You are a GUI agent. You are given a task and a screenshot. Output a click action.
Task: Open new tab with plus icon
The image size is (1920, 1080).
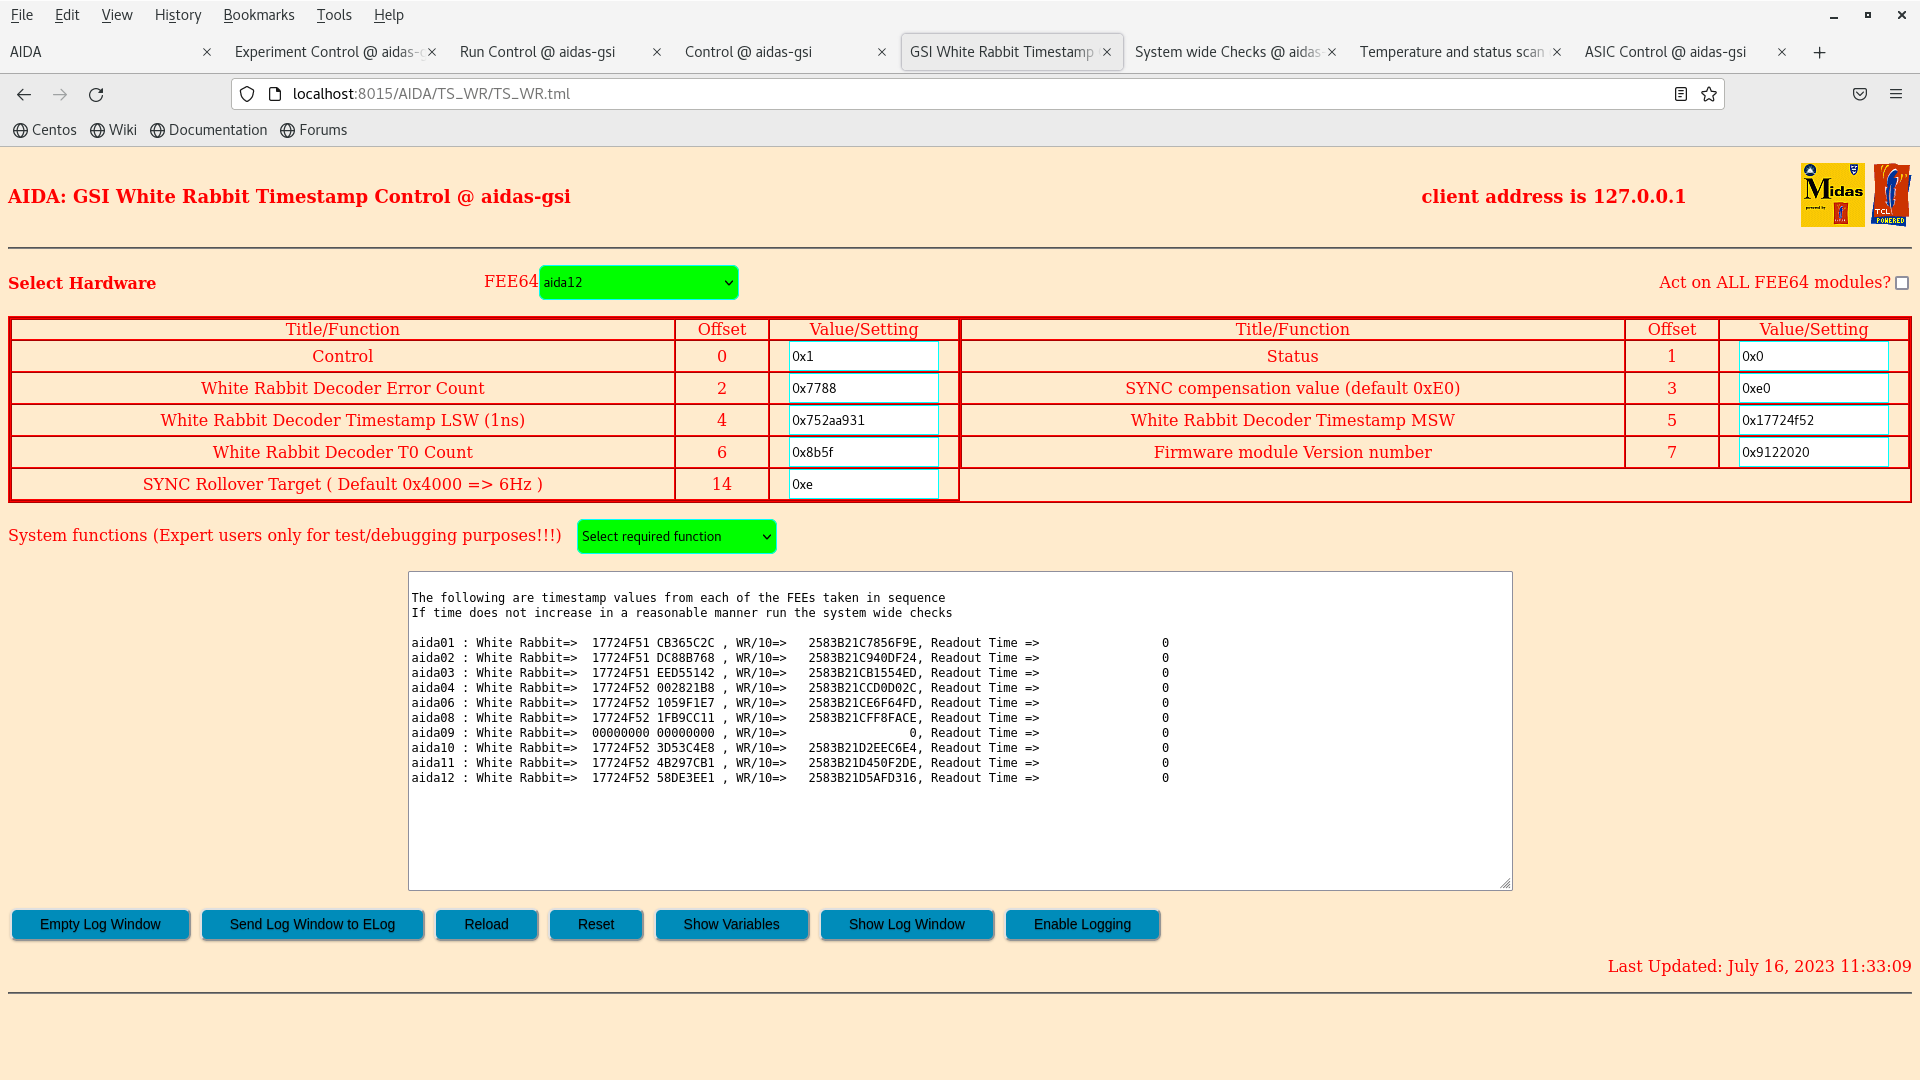[1819, 53]
